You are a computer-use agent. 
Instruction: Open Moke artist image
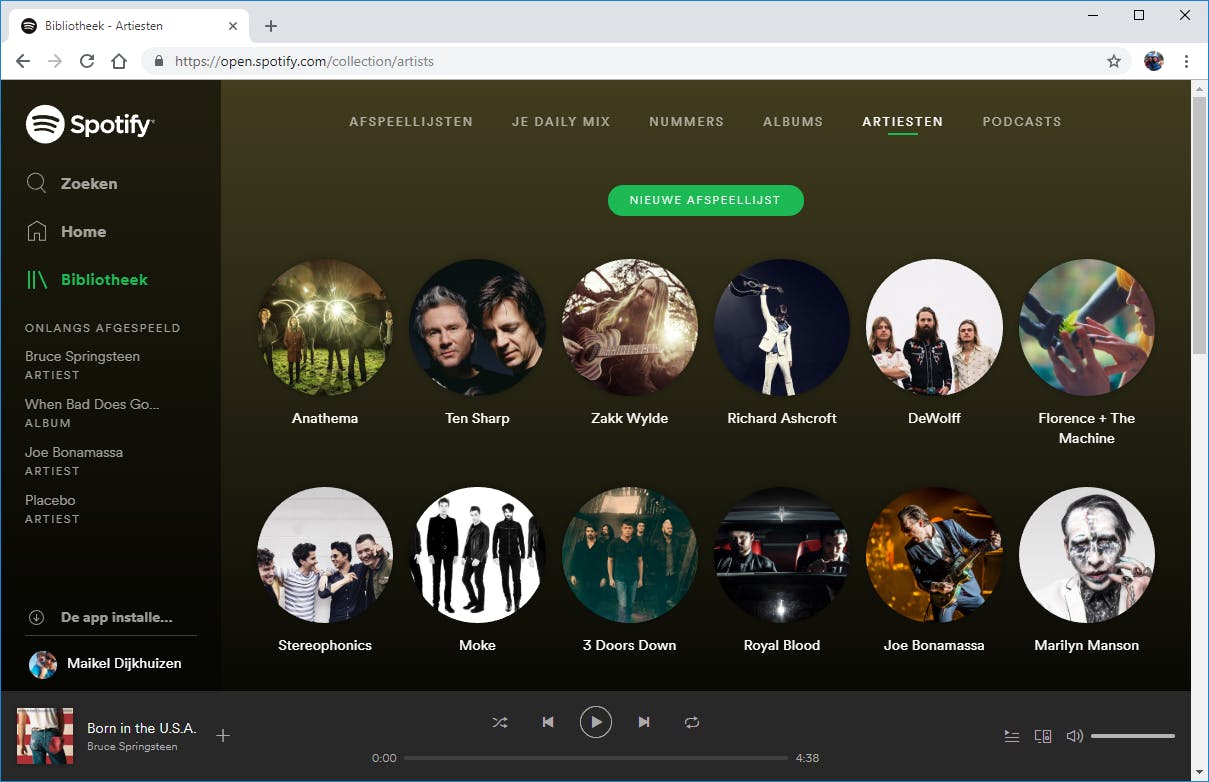pyautogui.click(x=477, y=555)
